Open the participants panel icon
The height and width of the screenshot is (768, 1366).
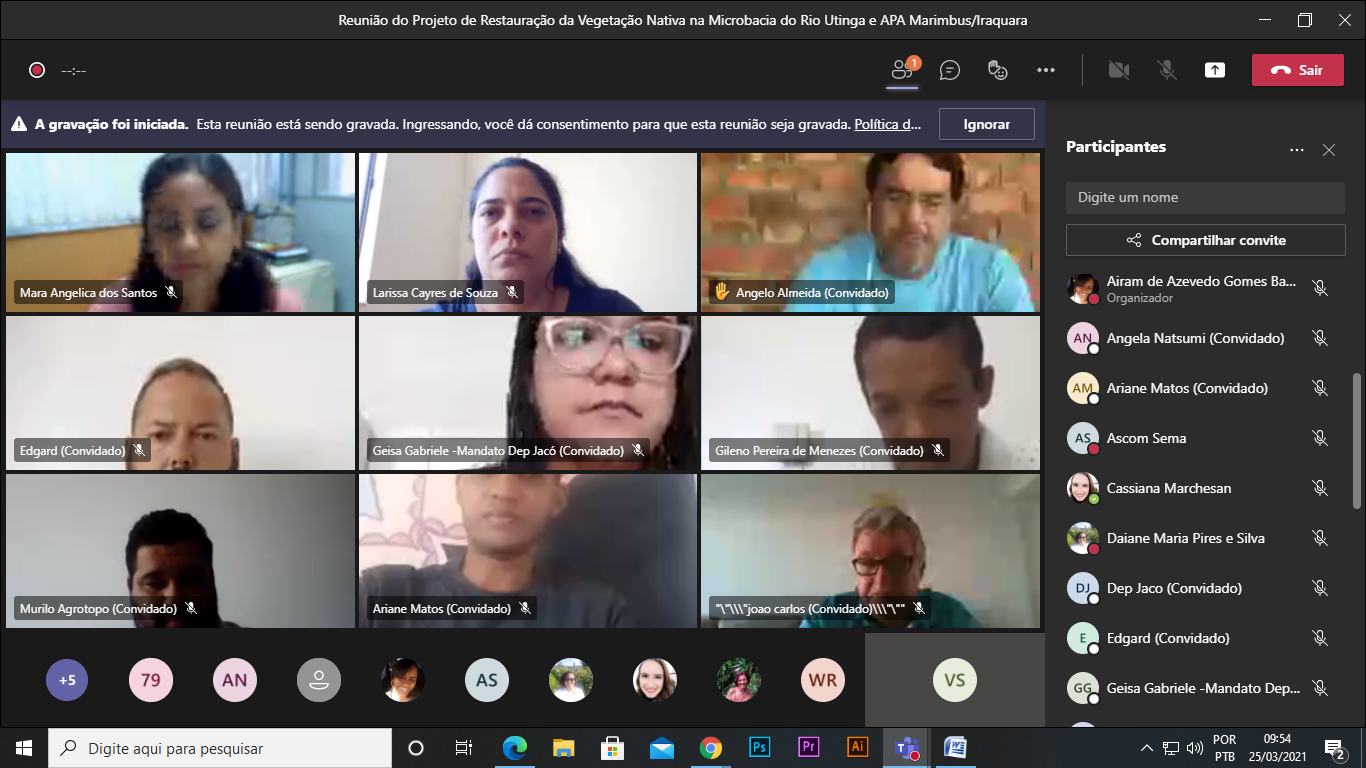click(902, 70)
